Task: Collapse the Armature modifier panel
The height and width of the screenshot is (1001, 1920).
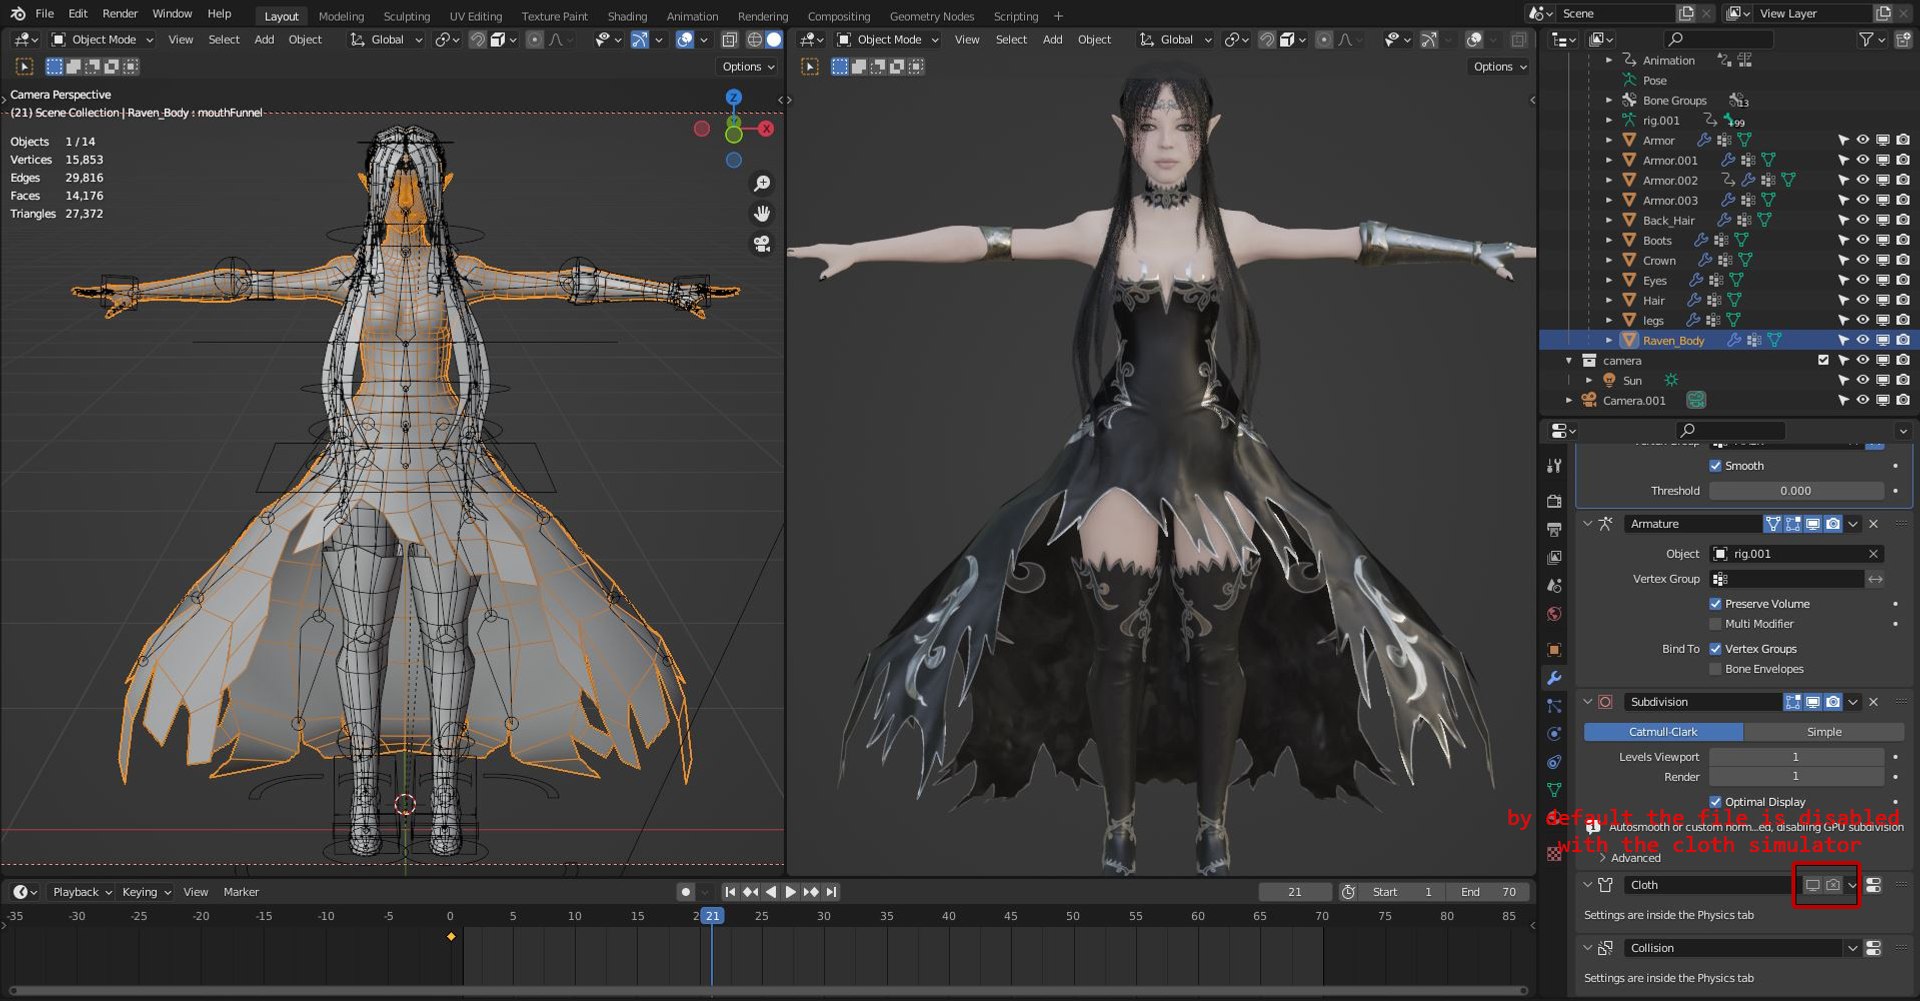Action: click(x=1588, y=524)
